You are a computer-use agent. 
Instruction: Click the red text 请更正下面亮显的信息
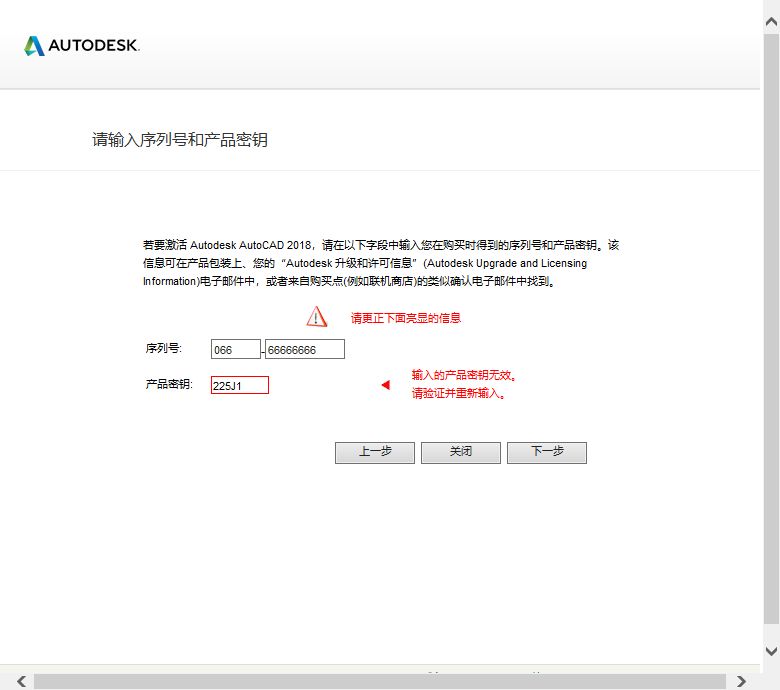point(406,318)
